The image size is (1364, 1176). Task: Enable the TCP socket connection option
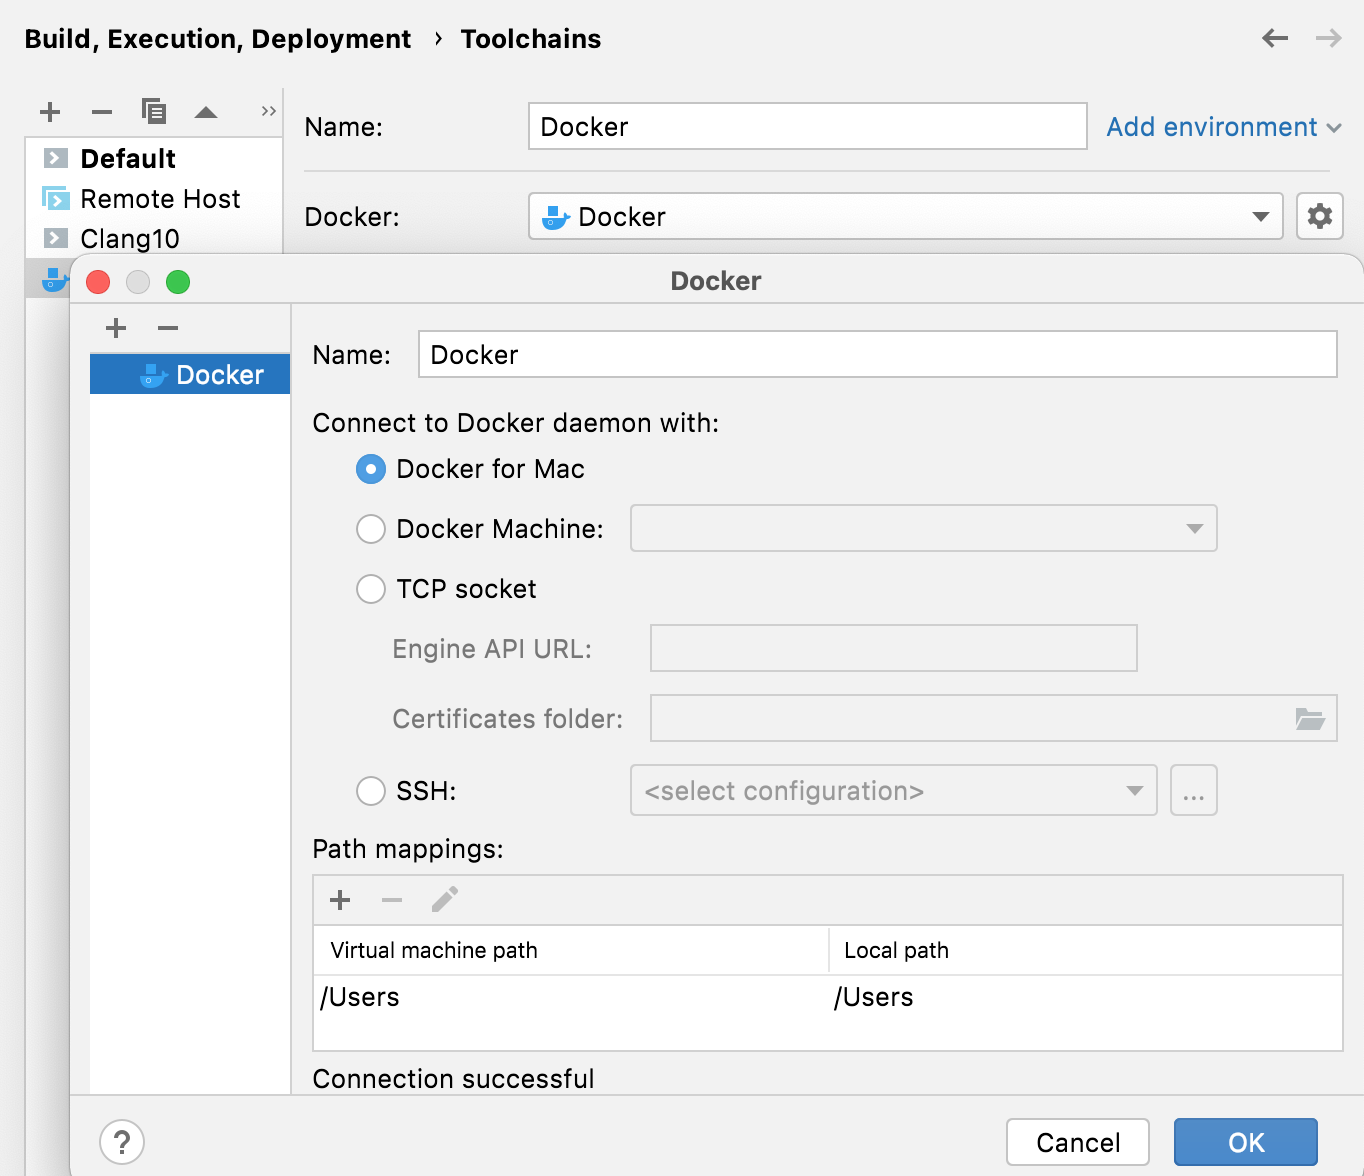pyautogui.click(x=370, y=589)
